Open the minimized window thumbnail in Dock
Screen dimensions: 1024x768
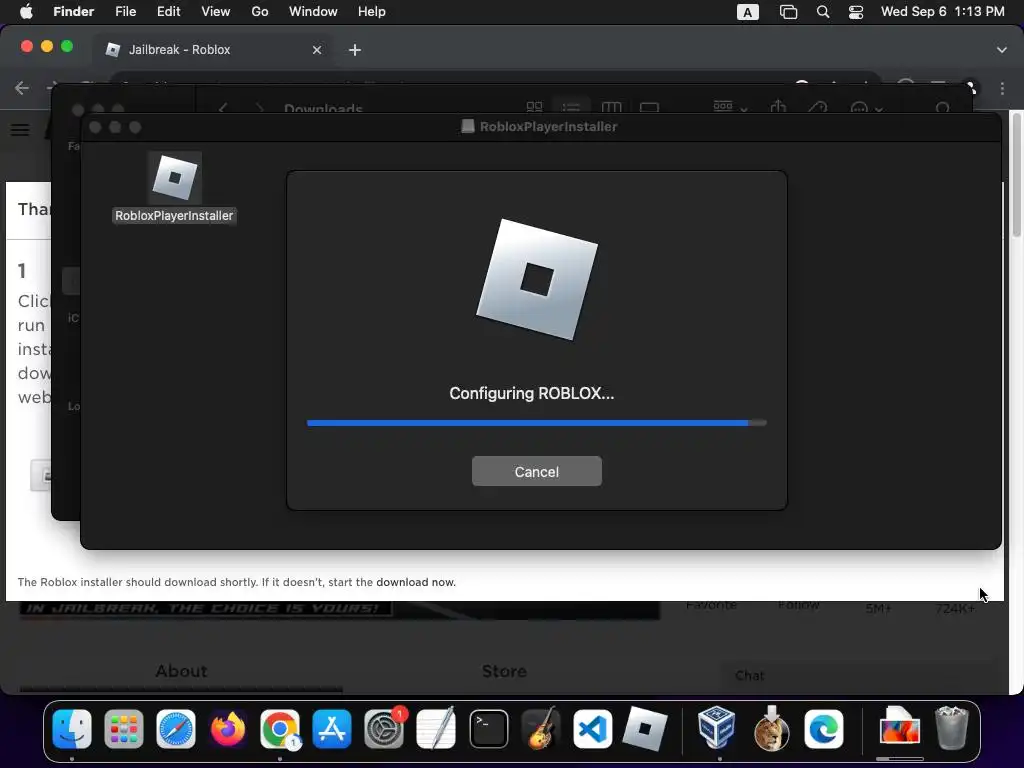tap(899, 729)
